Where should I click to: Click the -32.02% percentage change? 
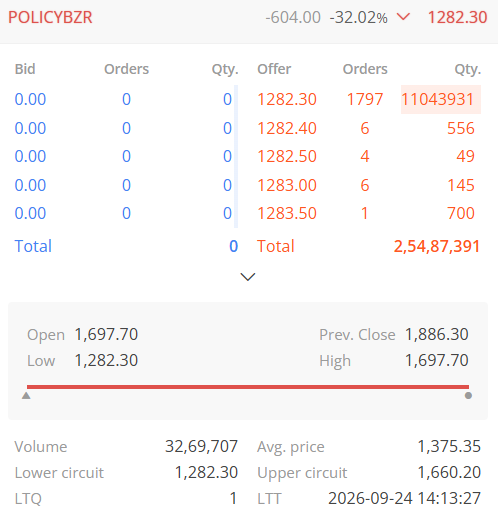pos(359,17)
